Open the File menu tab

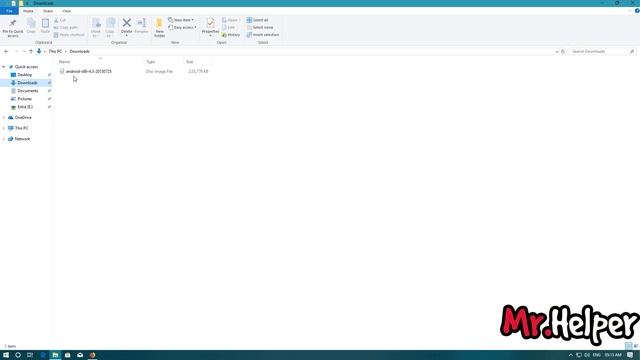(9, 11)
